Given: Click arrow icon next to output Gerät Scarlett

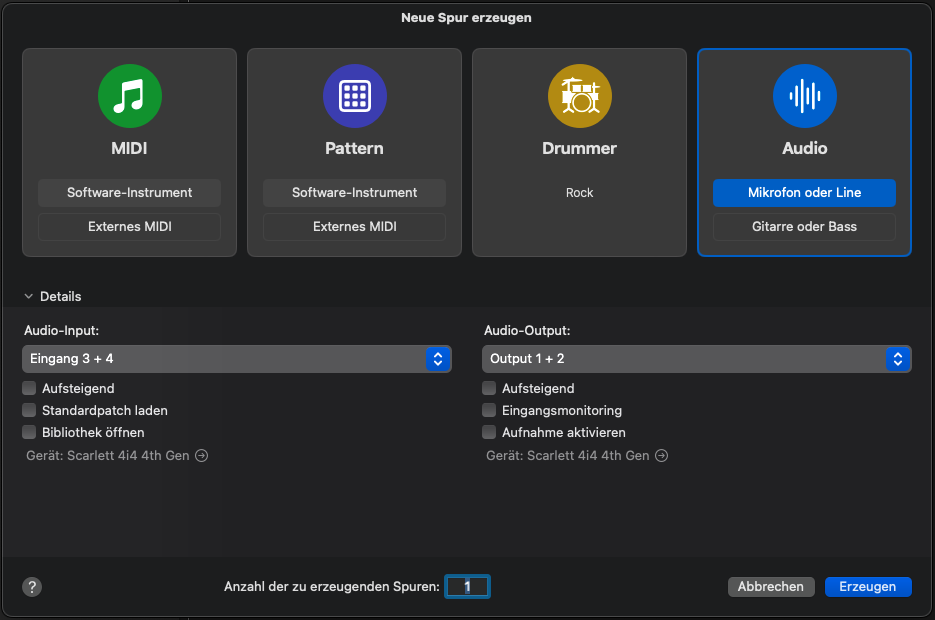Looking at the screenshot, I should coord(662,456).
